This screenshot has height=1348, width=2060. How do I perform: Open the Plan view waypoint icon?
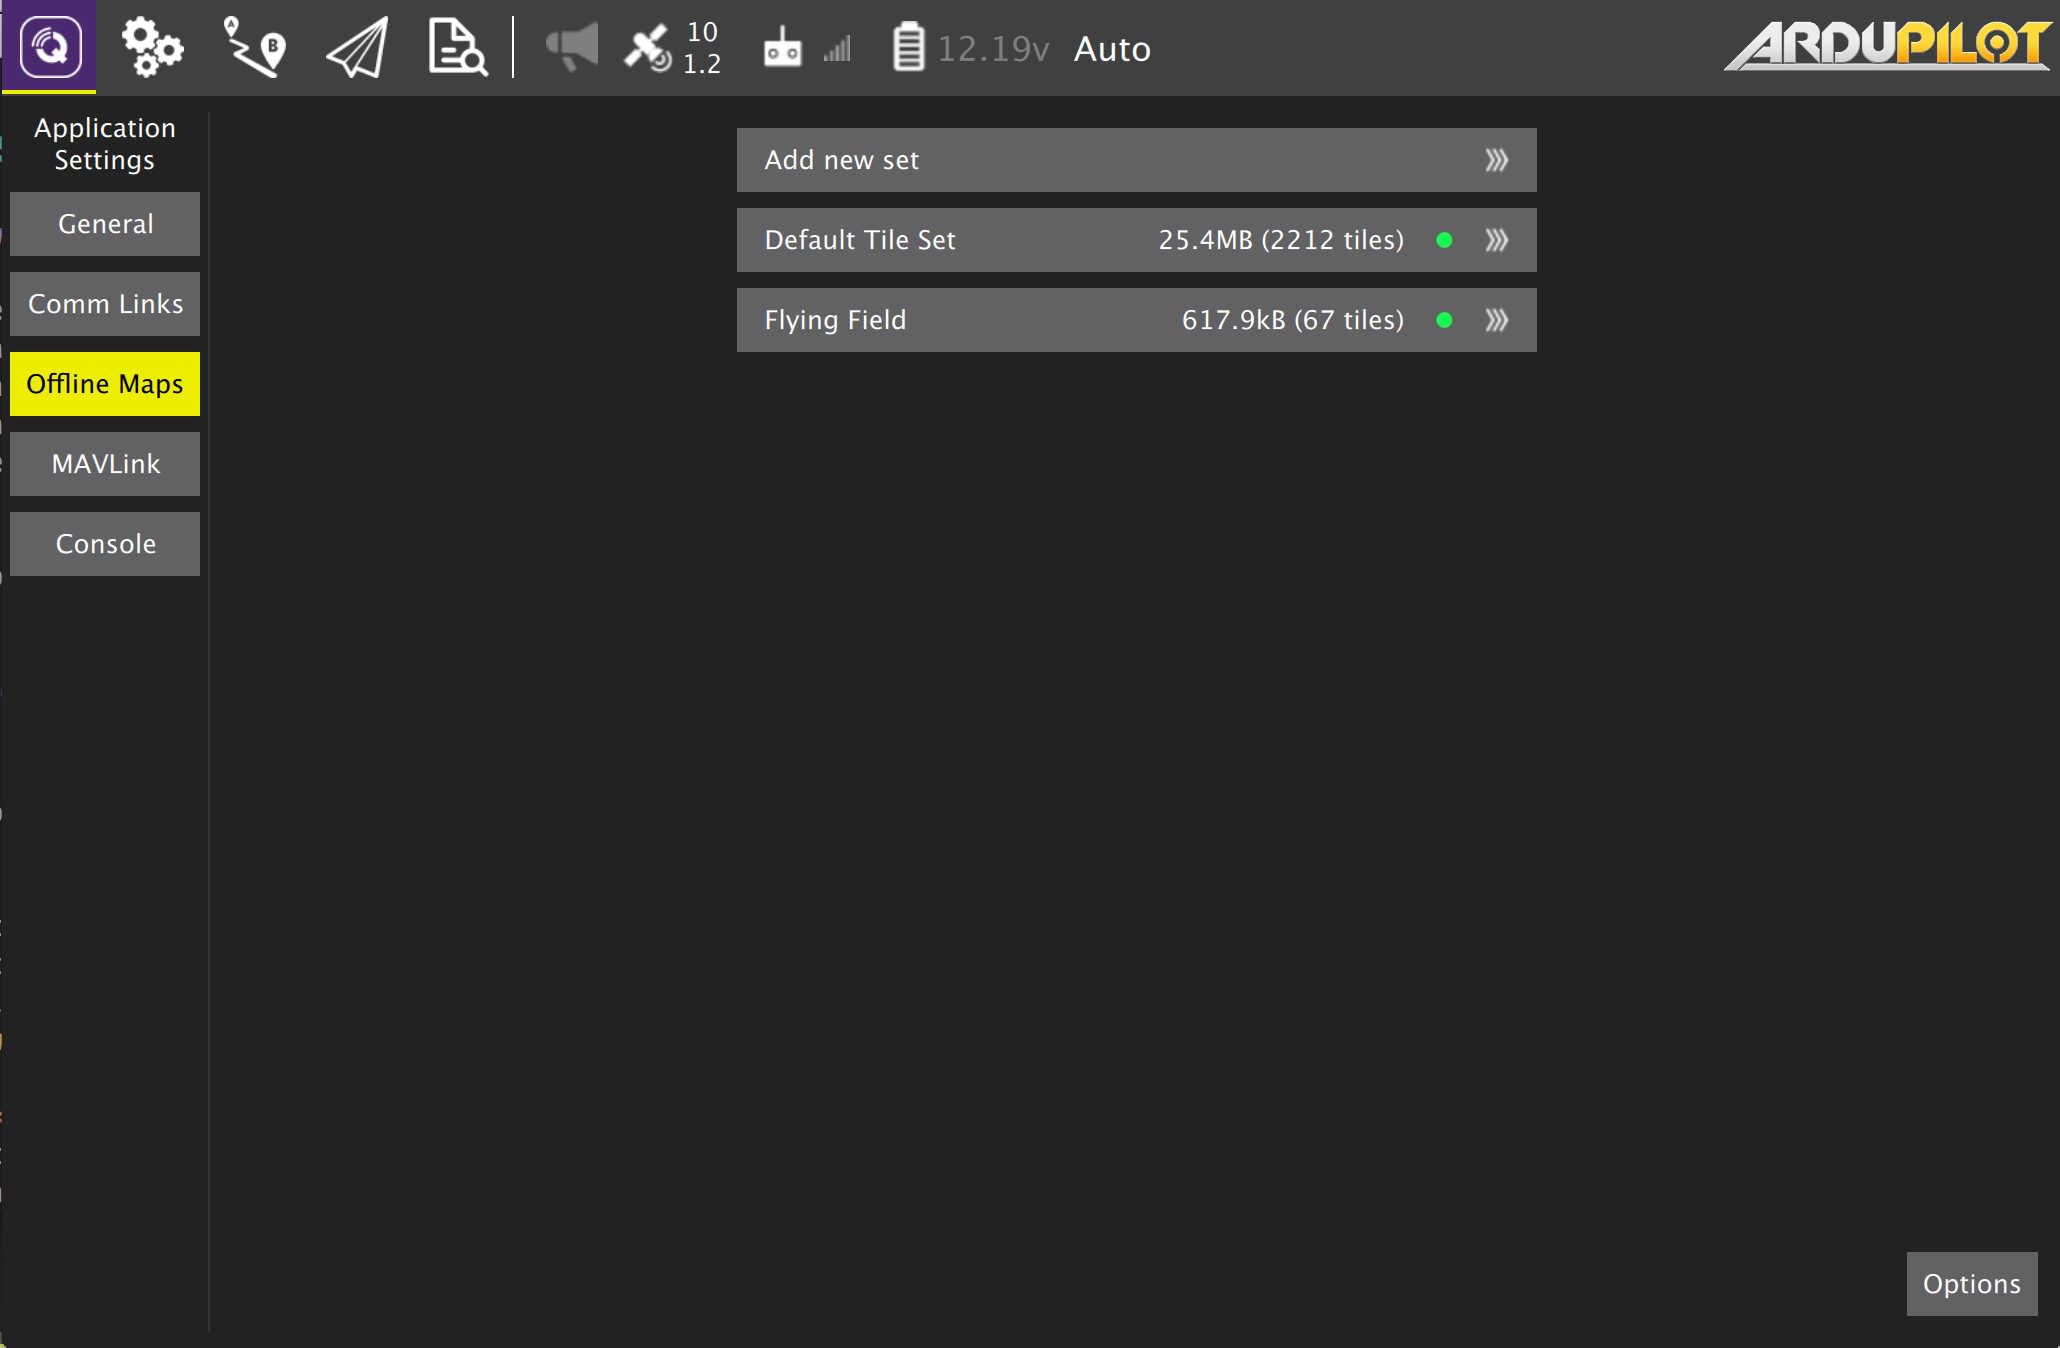[x=253, y=47]
